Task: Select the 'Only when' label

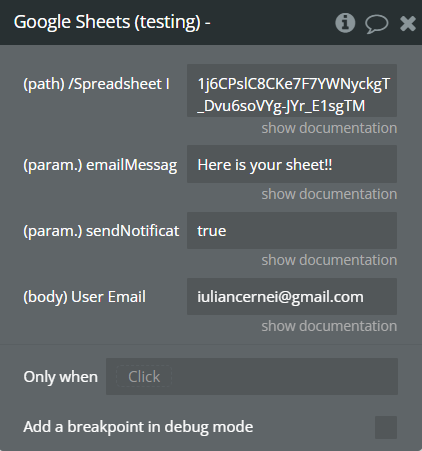Action: pos(61,377)
